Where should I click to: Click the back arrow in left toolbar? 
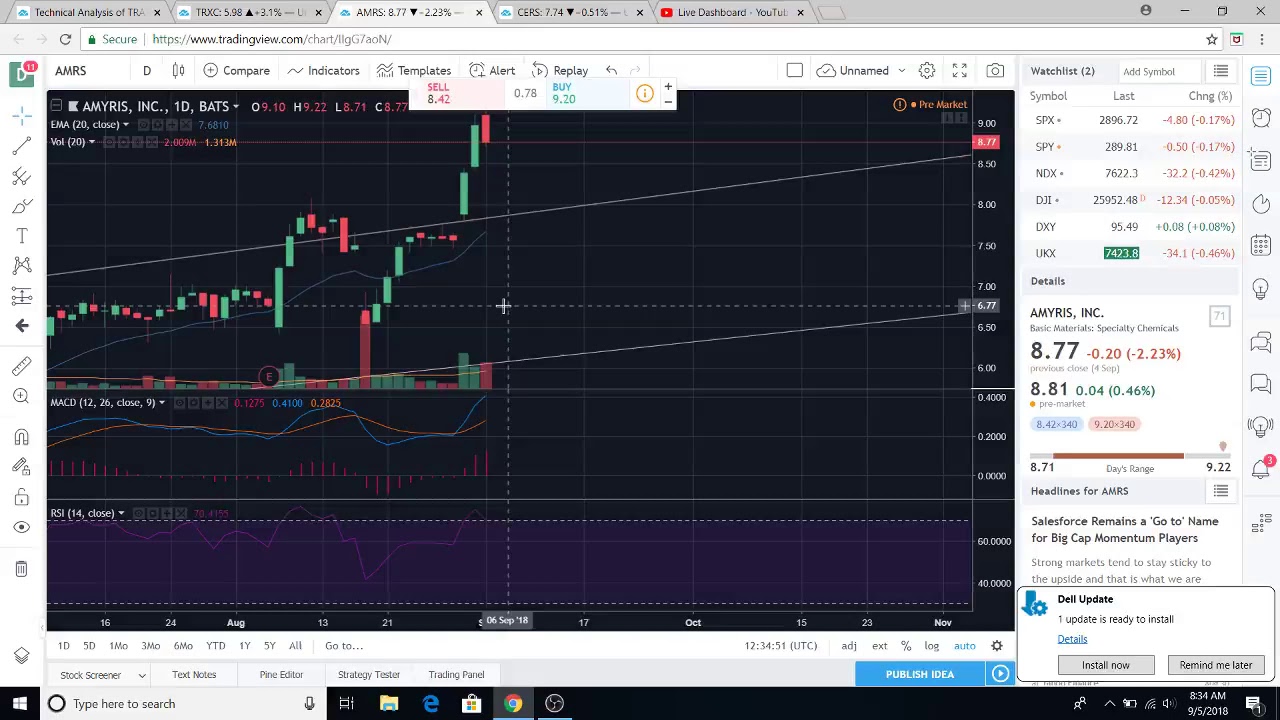pos(21,325)
